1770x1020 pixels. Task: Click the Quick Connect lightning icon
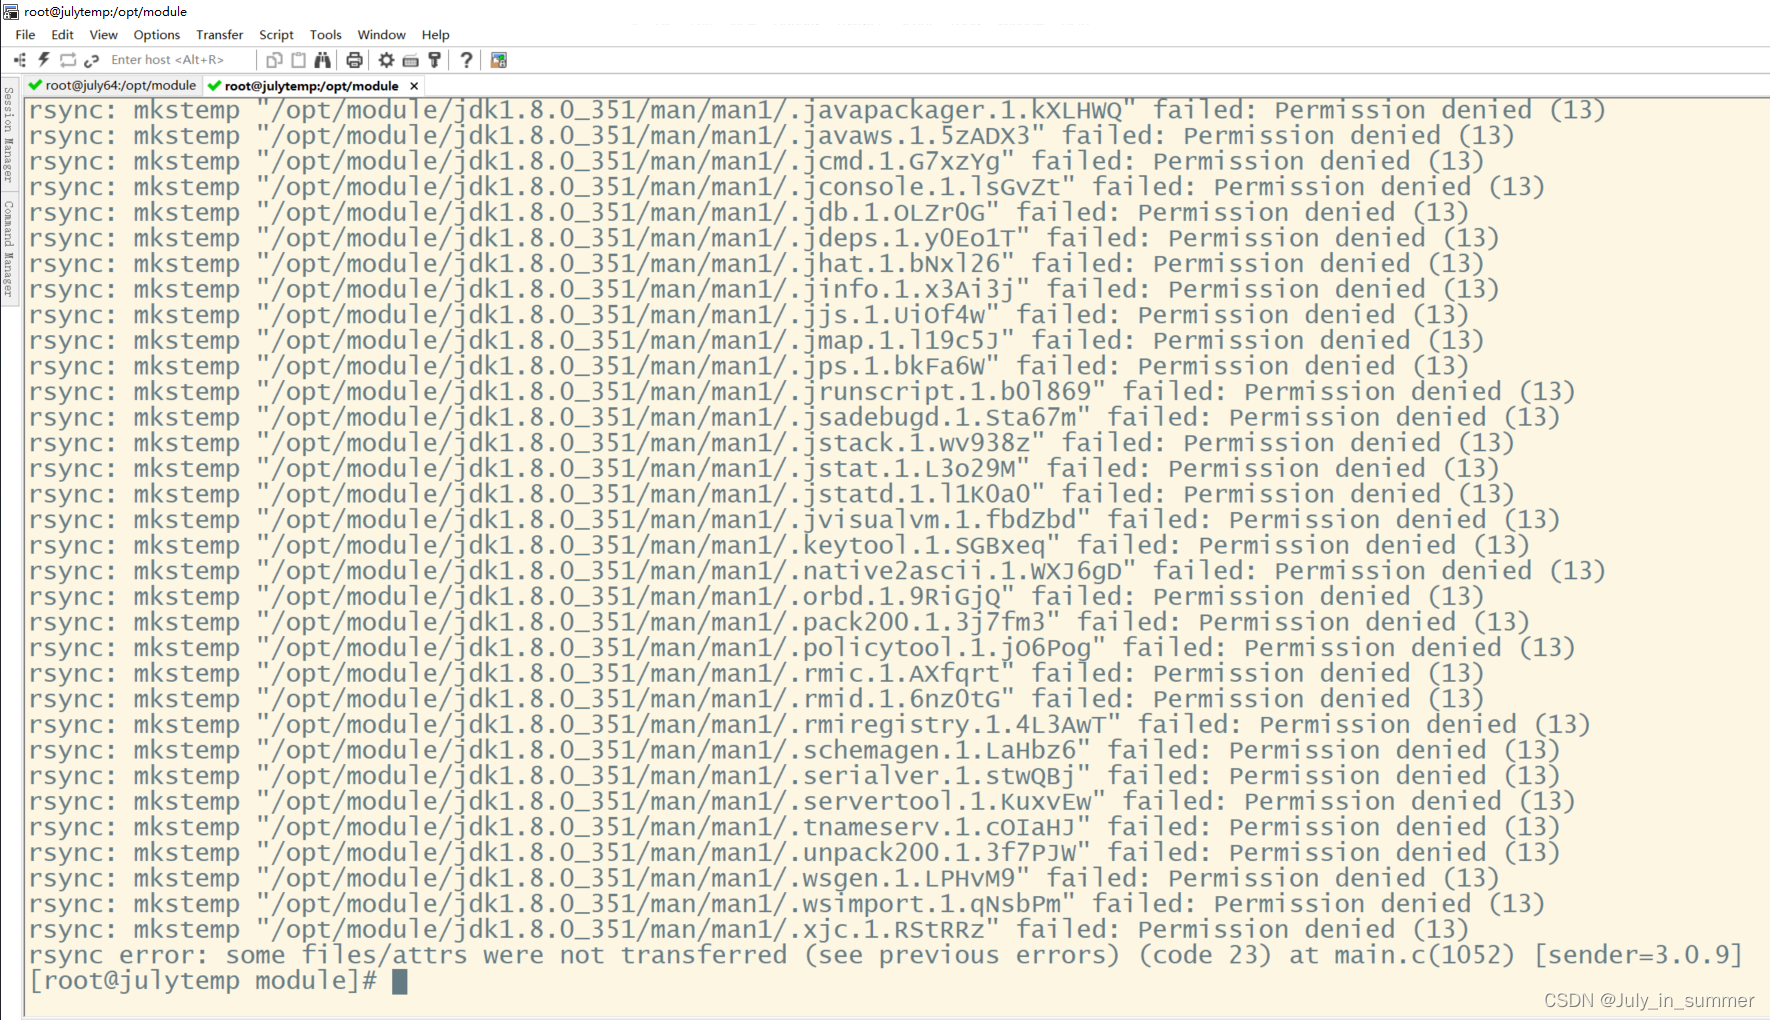(44, 60)
